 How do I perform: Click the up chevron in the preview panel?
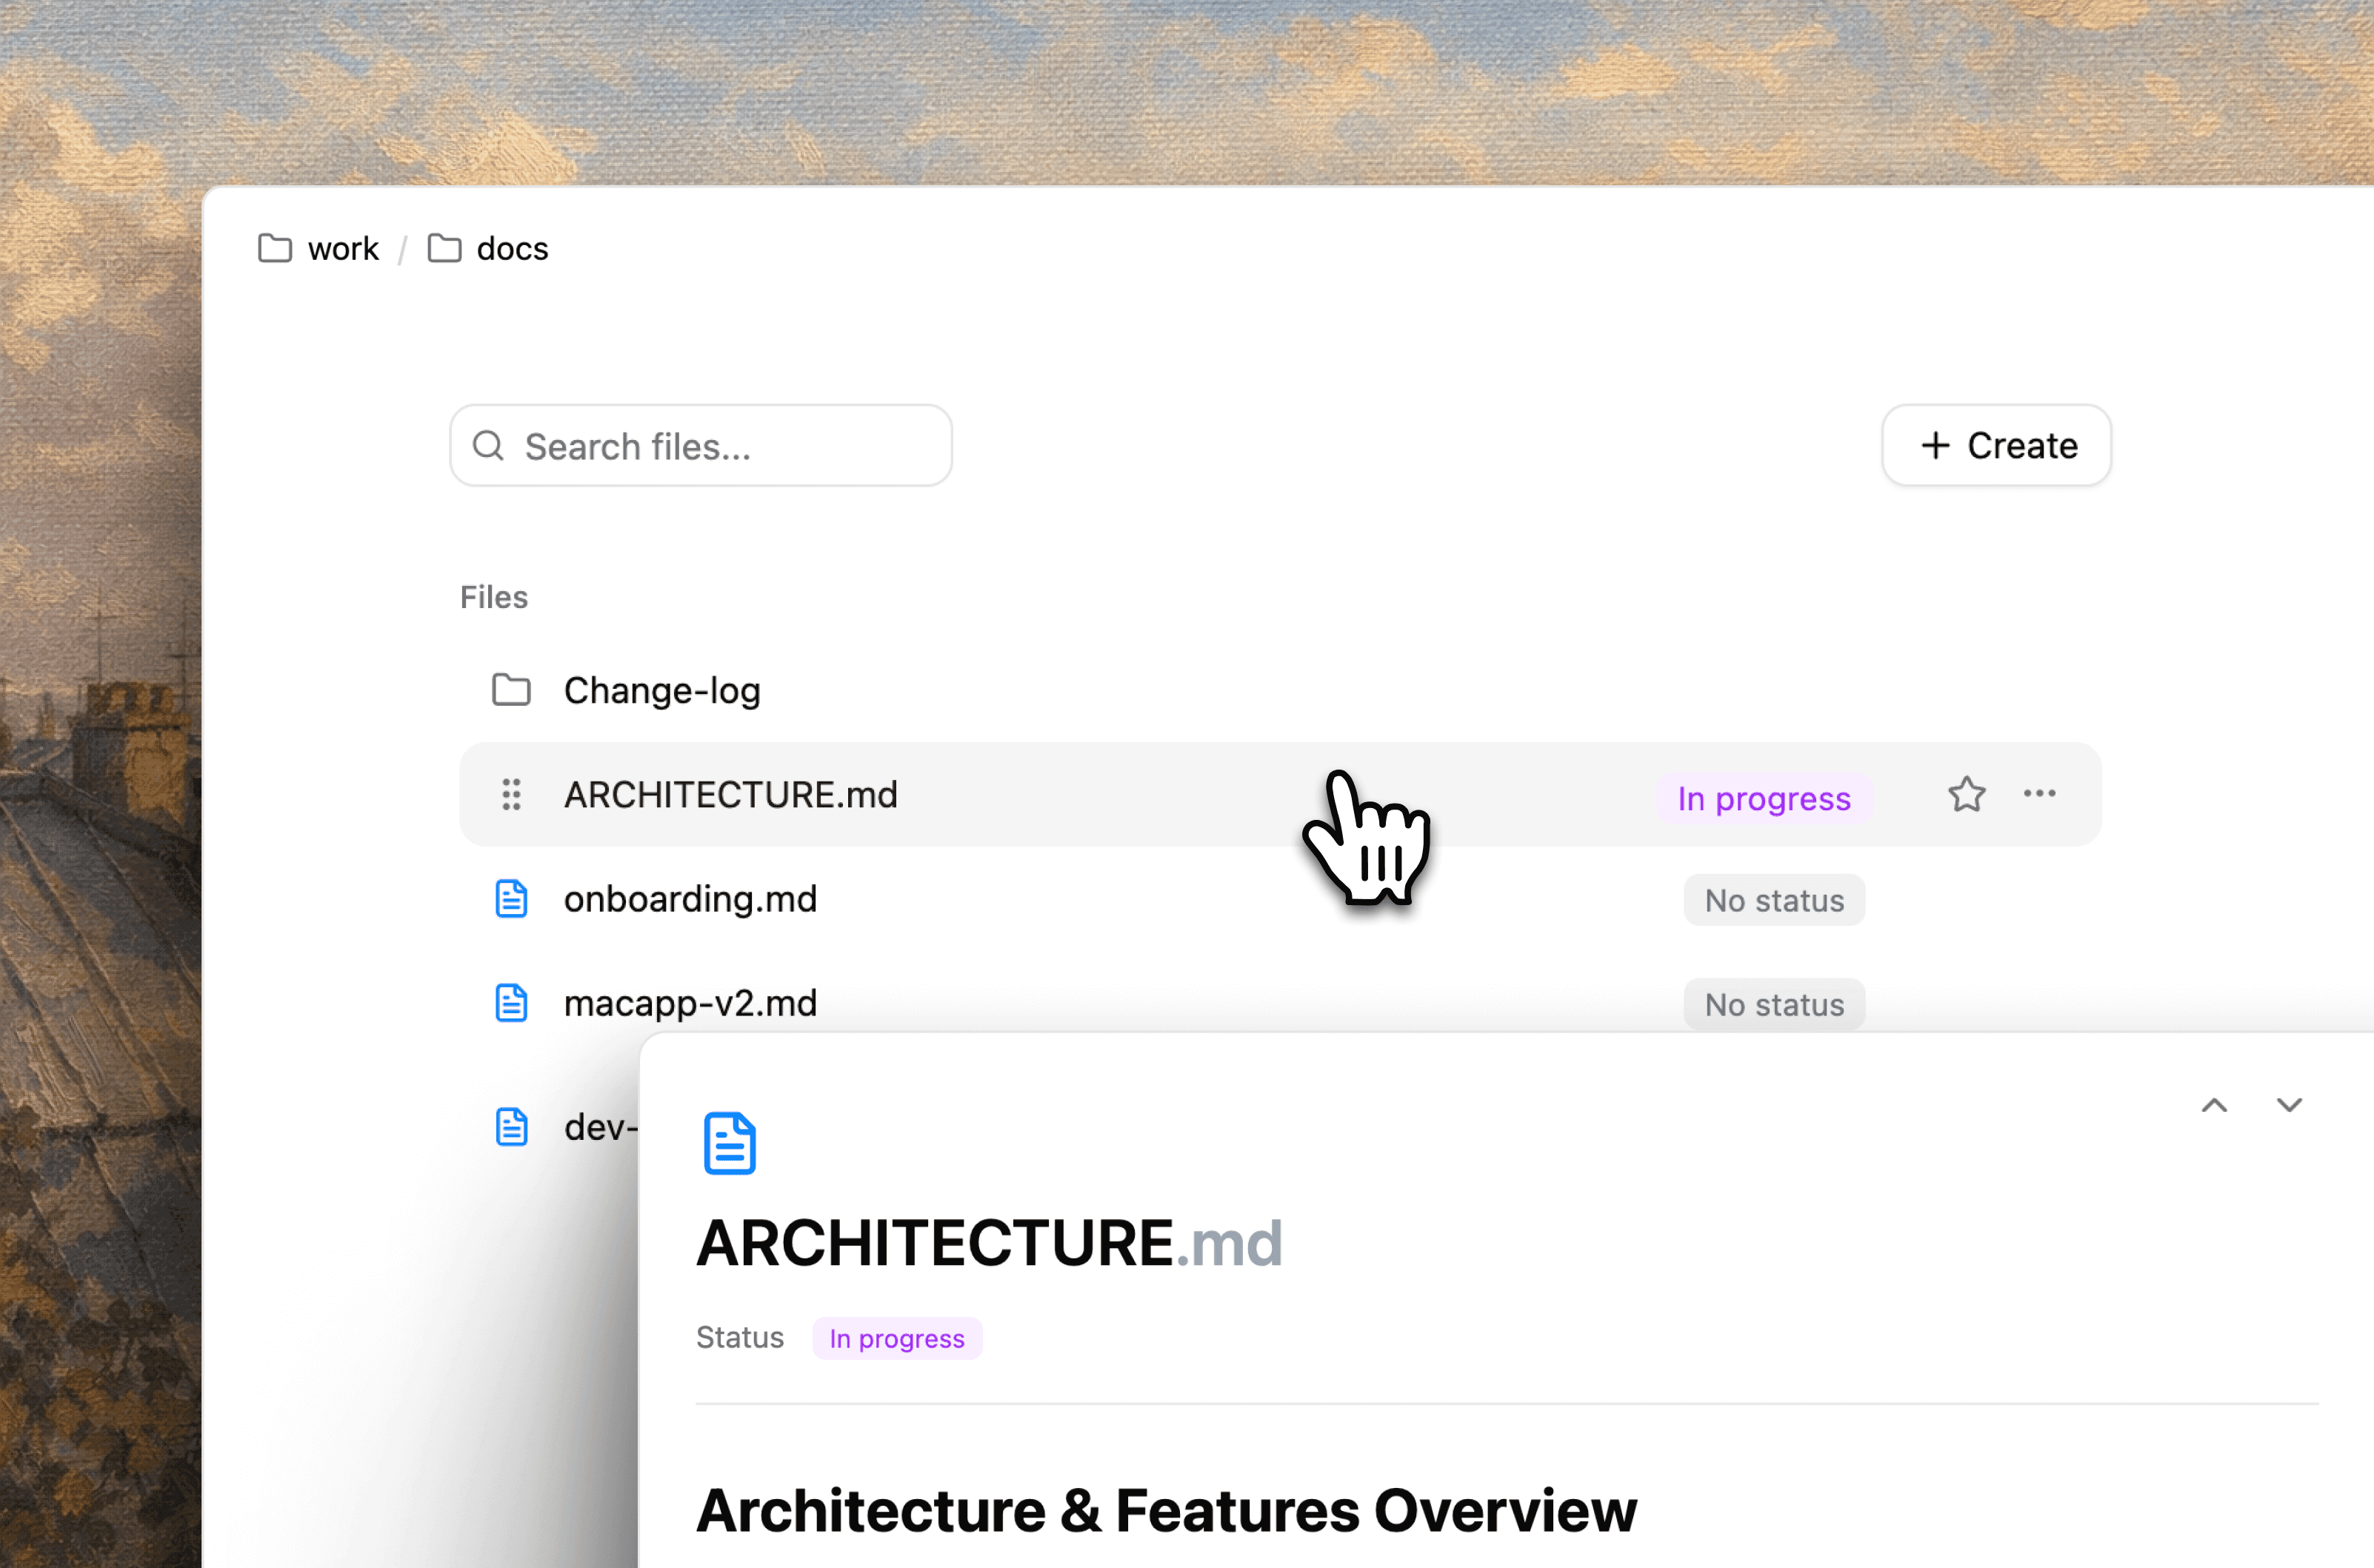click(x=2215, y=1104)
